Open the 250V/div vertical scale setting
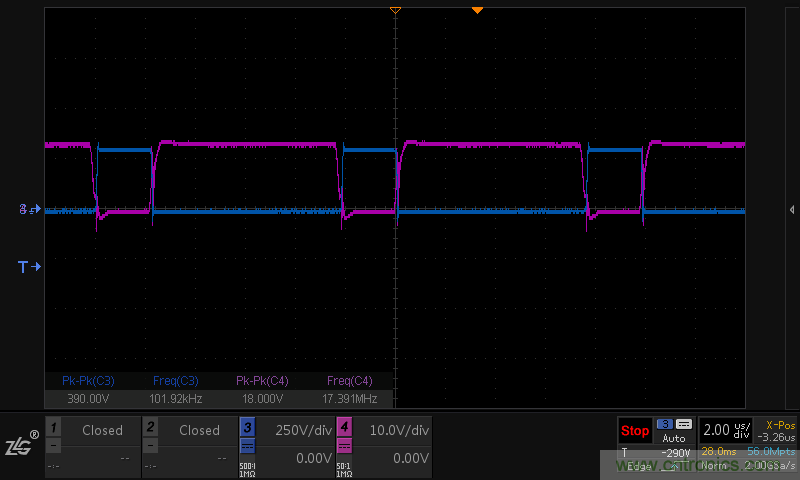Viewport: 800px width, 480px height. pos(302,430)
